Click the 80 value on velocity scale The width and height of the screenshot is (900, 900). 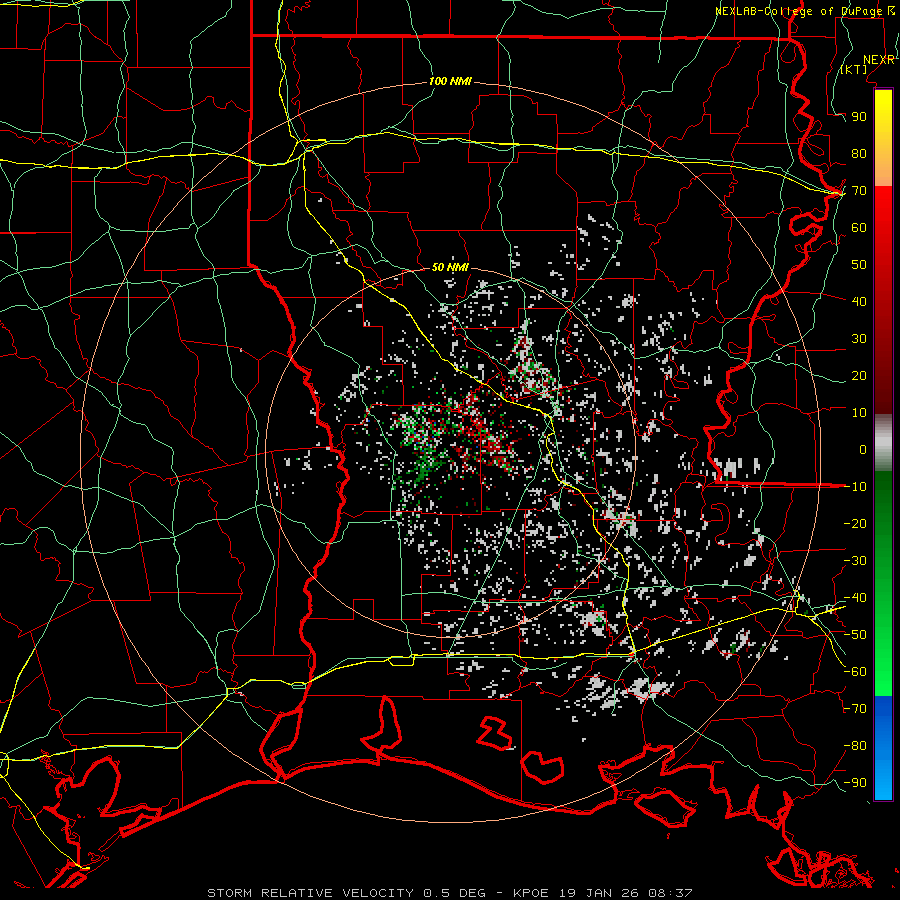point(859,154)
